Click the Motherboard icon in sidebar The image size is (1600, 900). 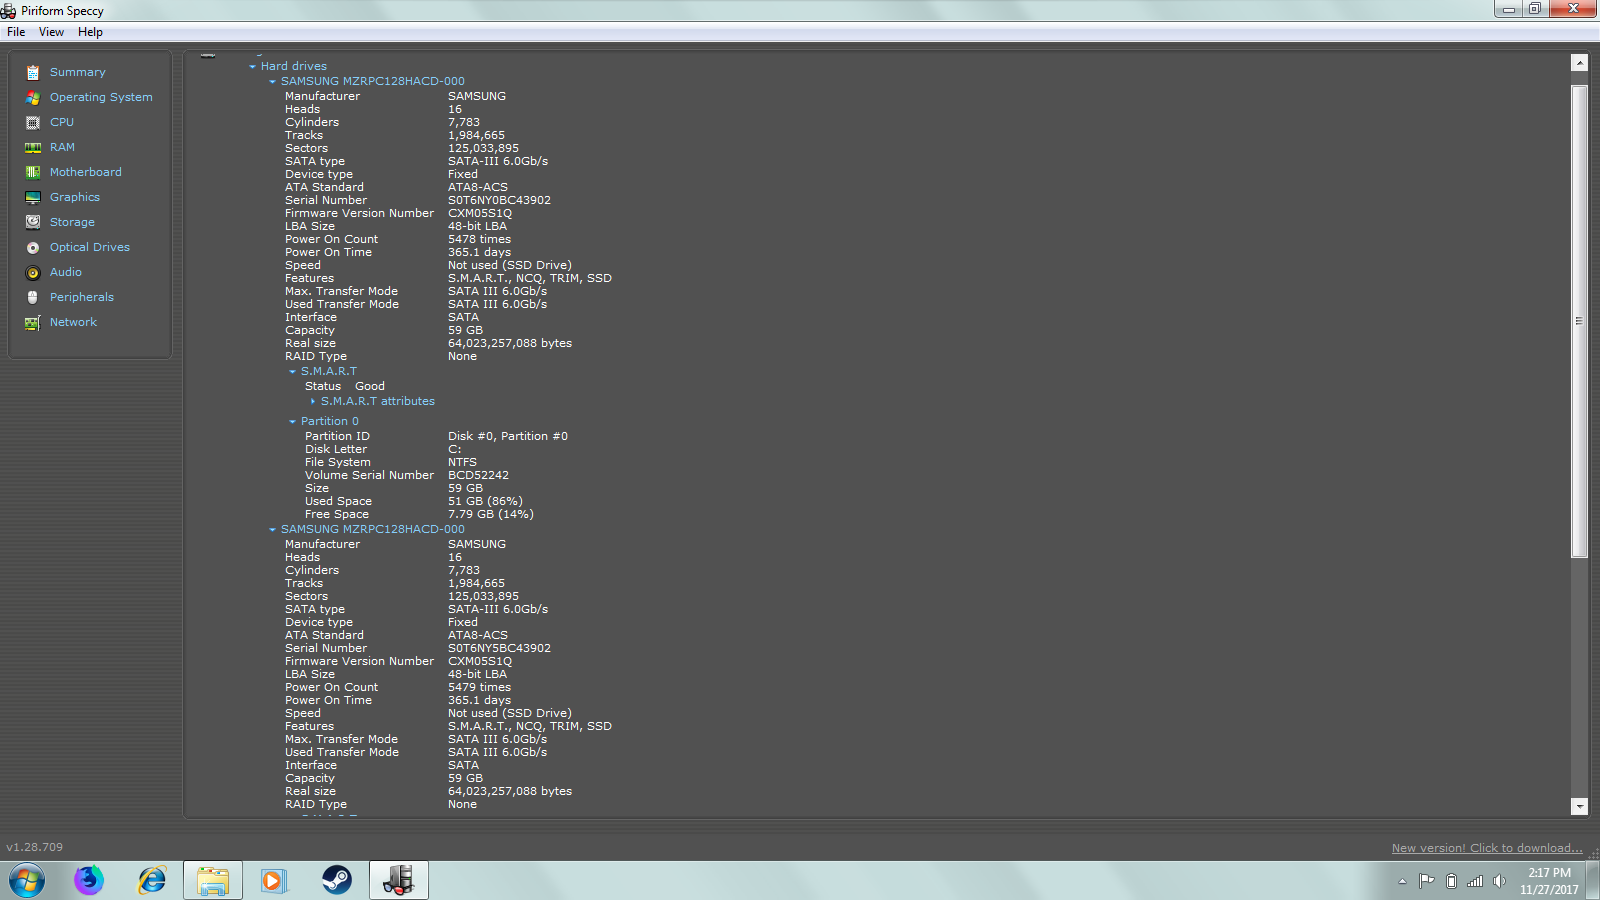point(33,172)
